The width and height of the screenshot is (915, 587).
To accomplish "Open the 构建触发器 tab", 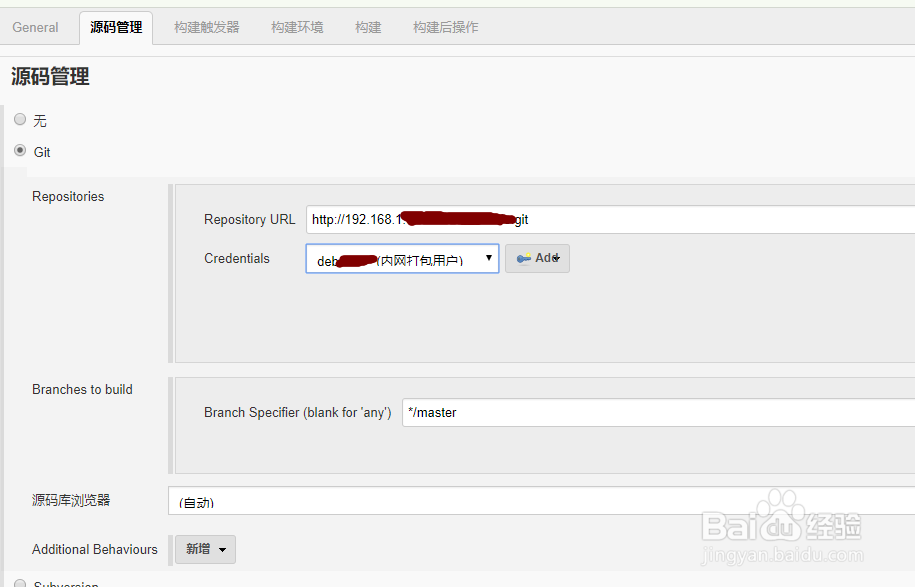I will tap(205, 28).
